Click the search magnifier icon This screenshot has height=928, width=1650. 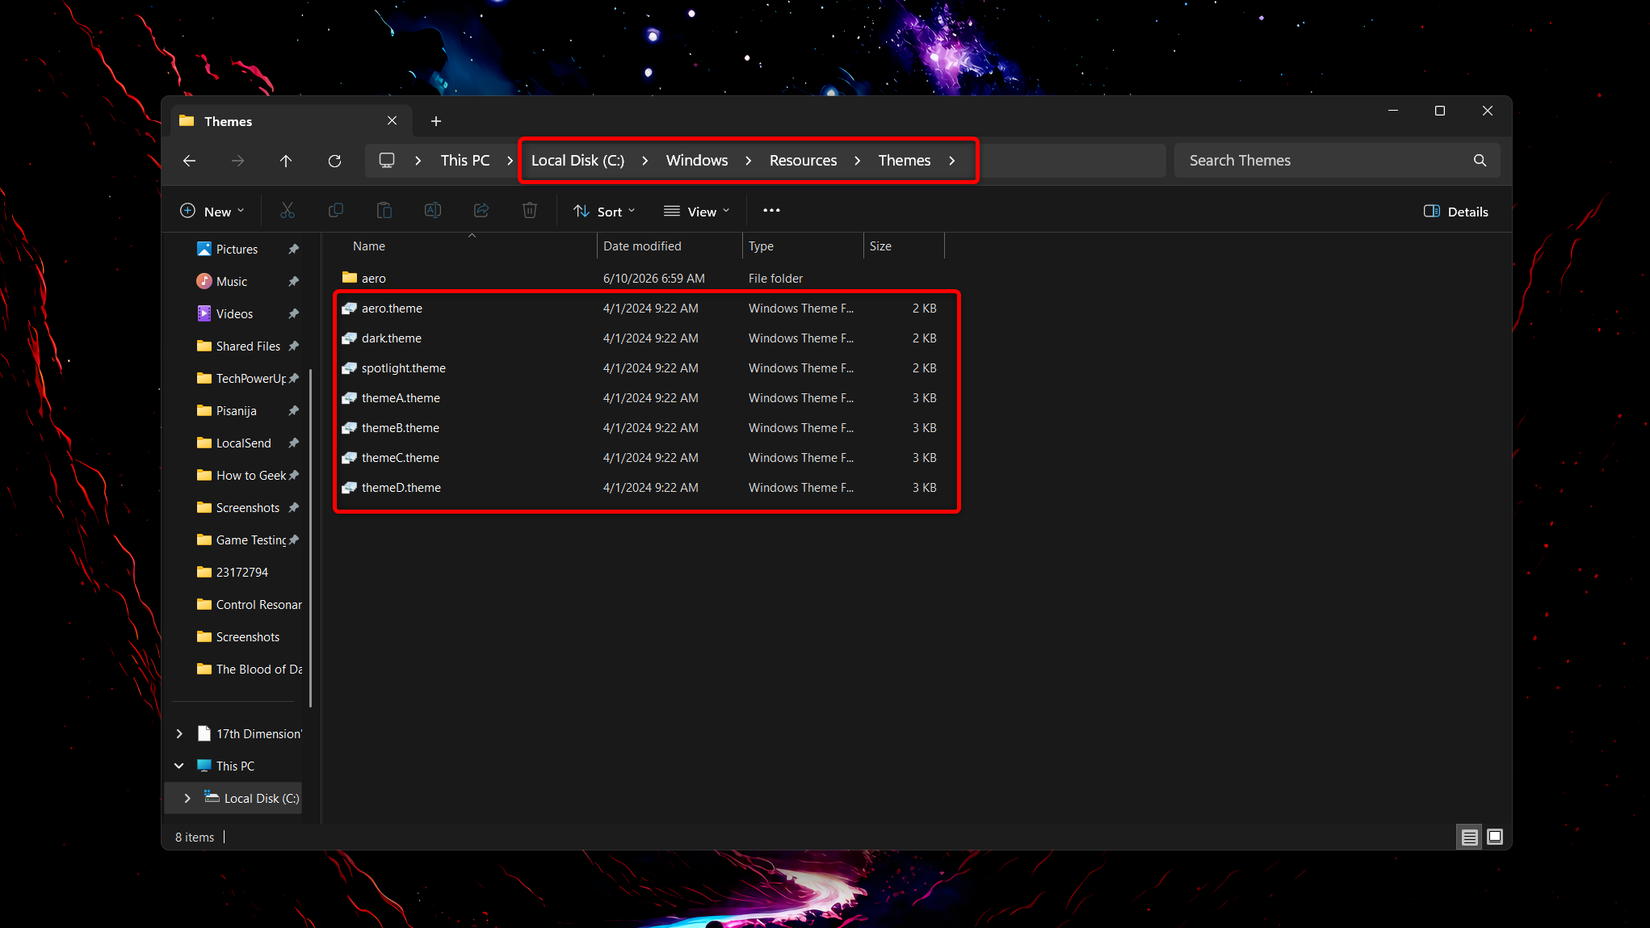1480,161
